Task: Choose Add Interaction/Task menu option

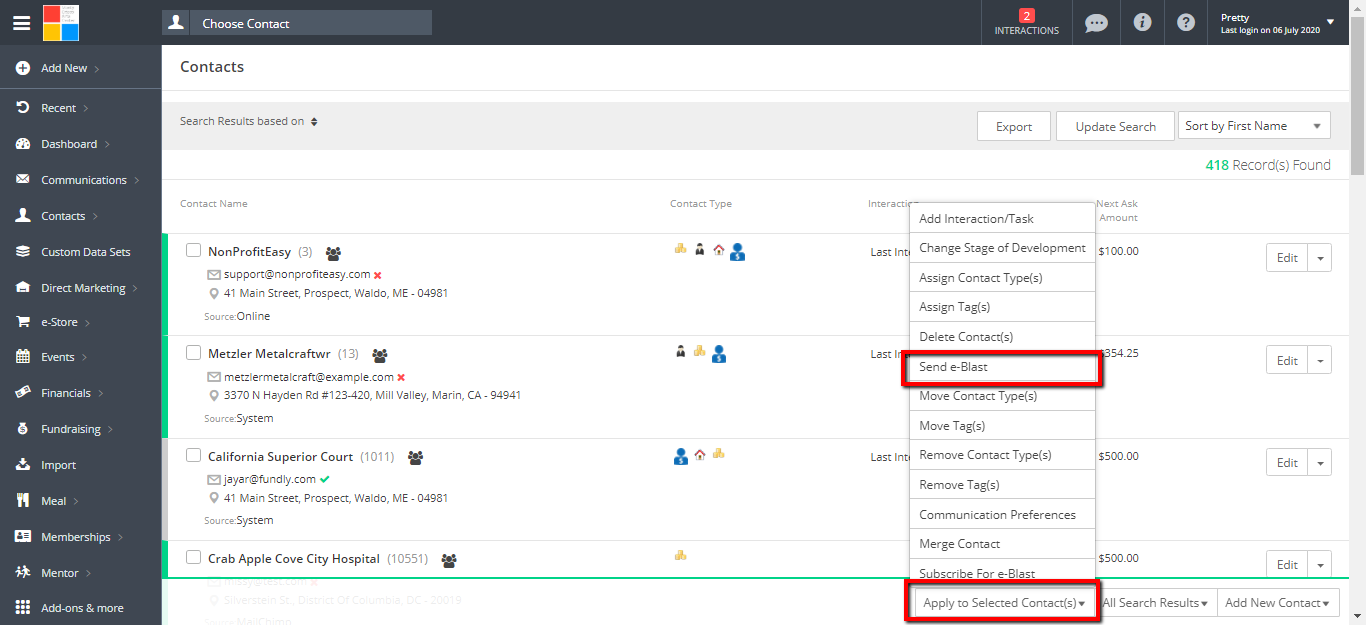Action: pyautogui.click(x=1002, y=218)
